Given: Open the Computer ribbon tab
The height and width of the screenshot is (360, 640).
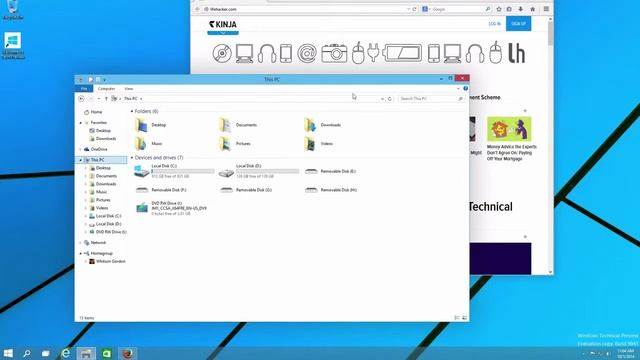Looking at the screenshot, I should click(x=106, y=89).
